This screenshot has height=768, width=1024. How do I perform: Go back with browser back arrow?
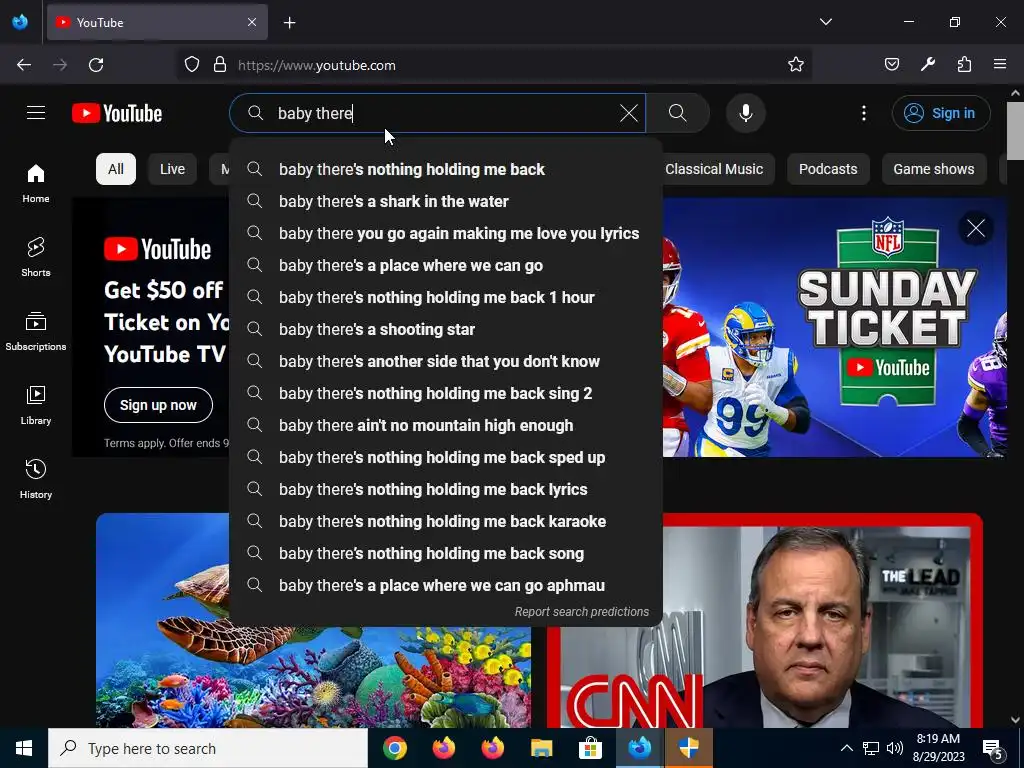click(24, 65)
